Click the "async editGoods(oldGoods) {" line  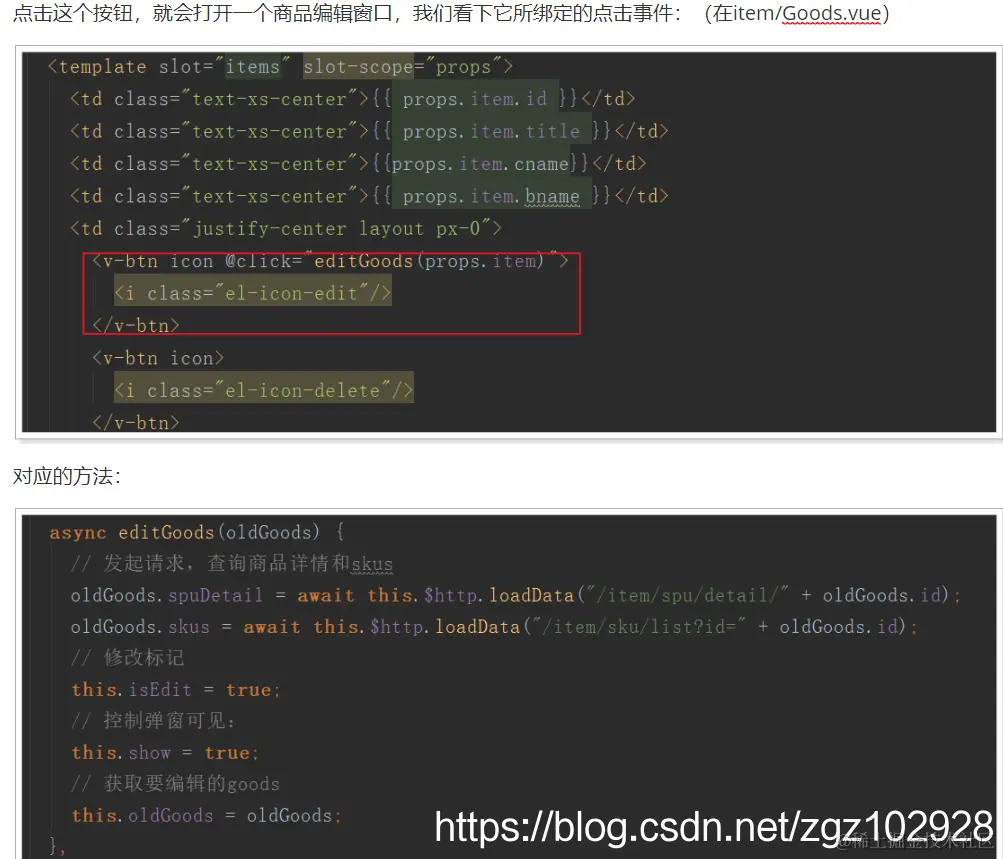[197, 532]
